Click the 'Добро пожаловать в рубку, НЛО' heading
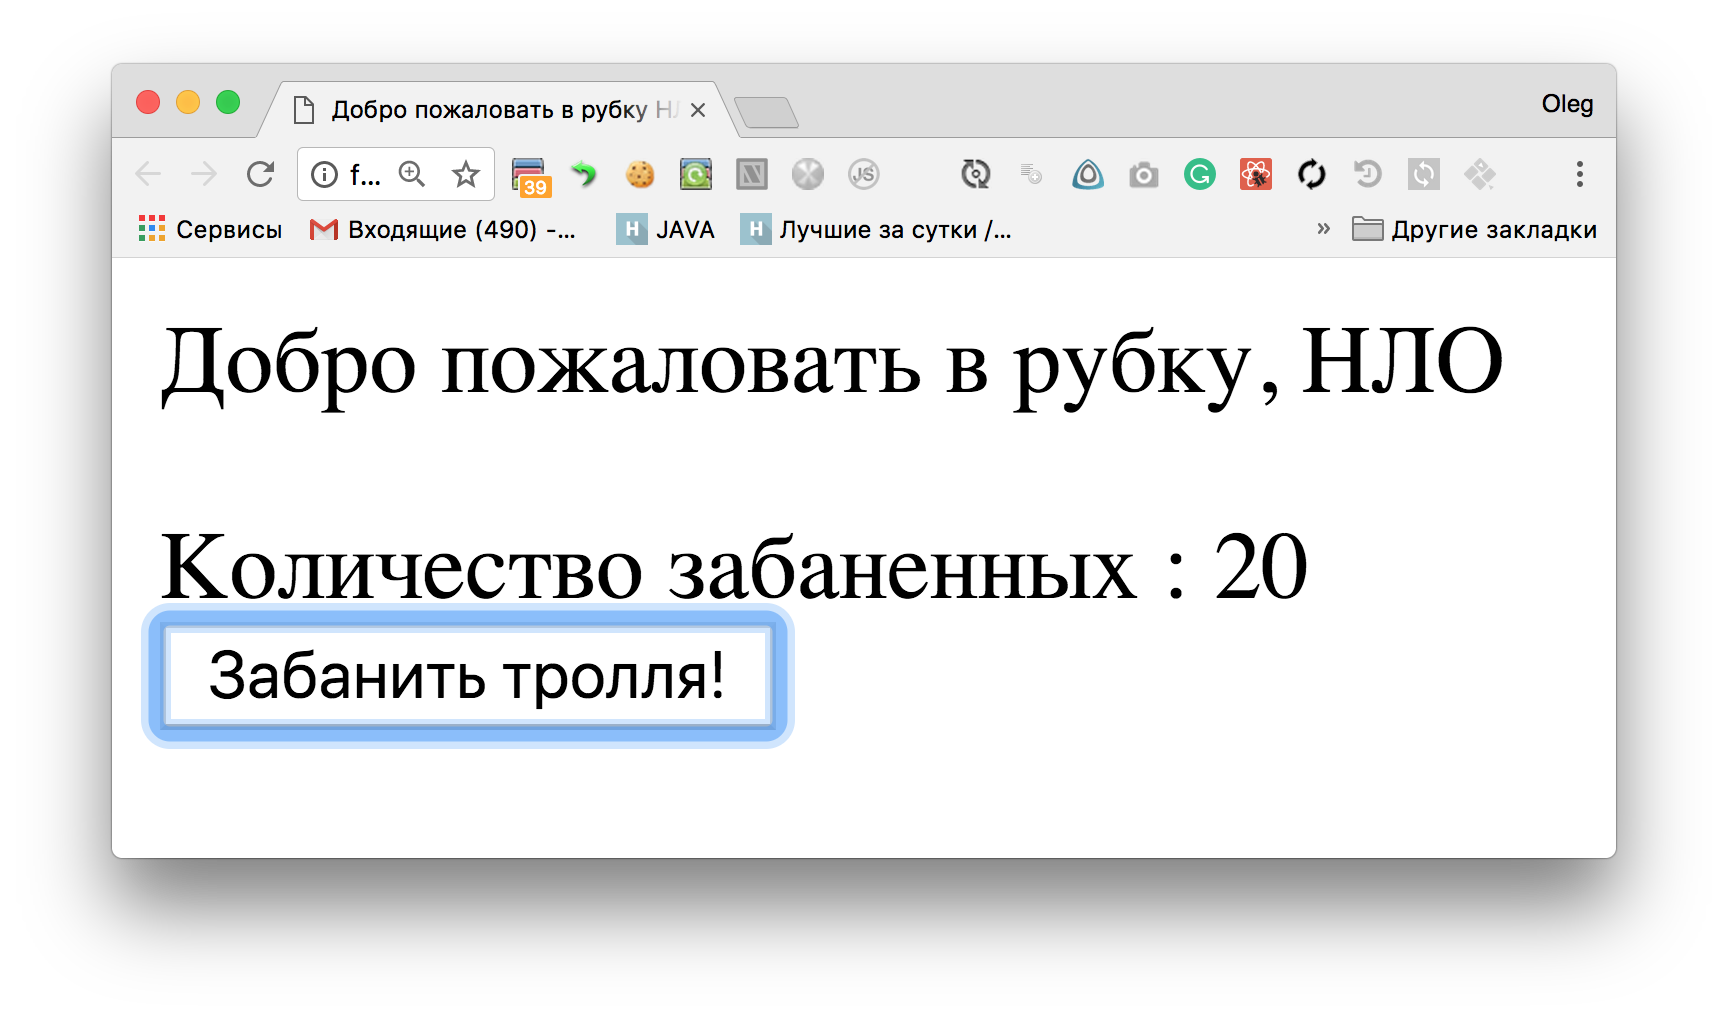This screenshot has width=1728, height=1018. pyautogui.click(x=832, y=365)
